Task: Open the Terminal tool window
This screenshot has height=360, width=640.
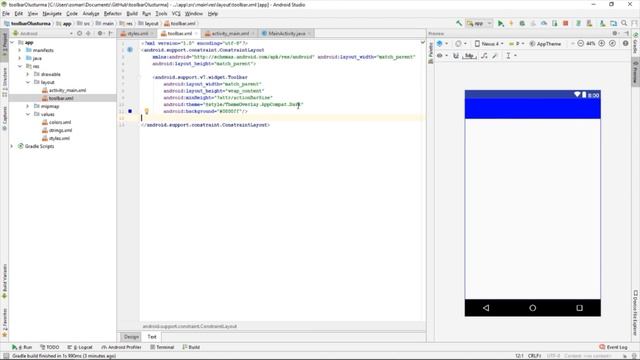Action: (x=162, y=347)
